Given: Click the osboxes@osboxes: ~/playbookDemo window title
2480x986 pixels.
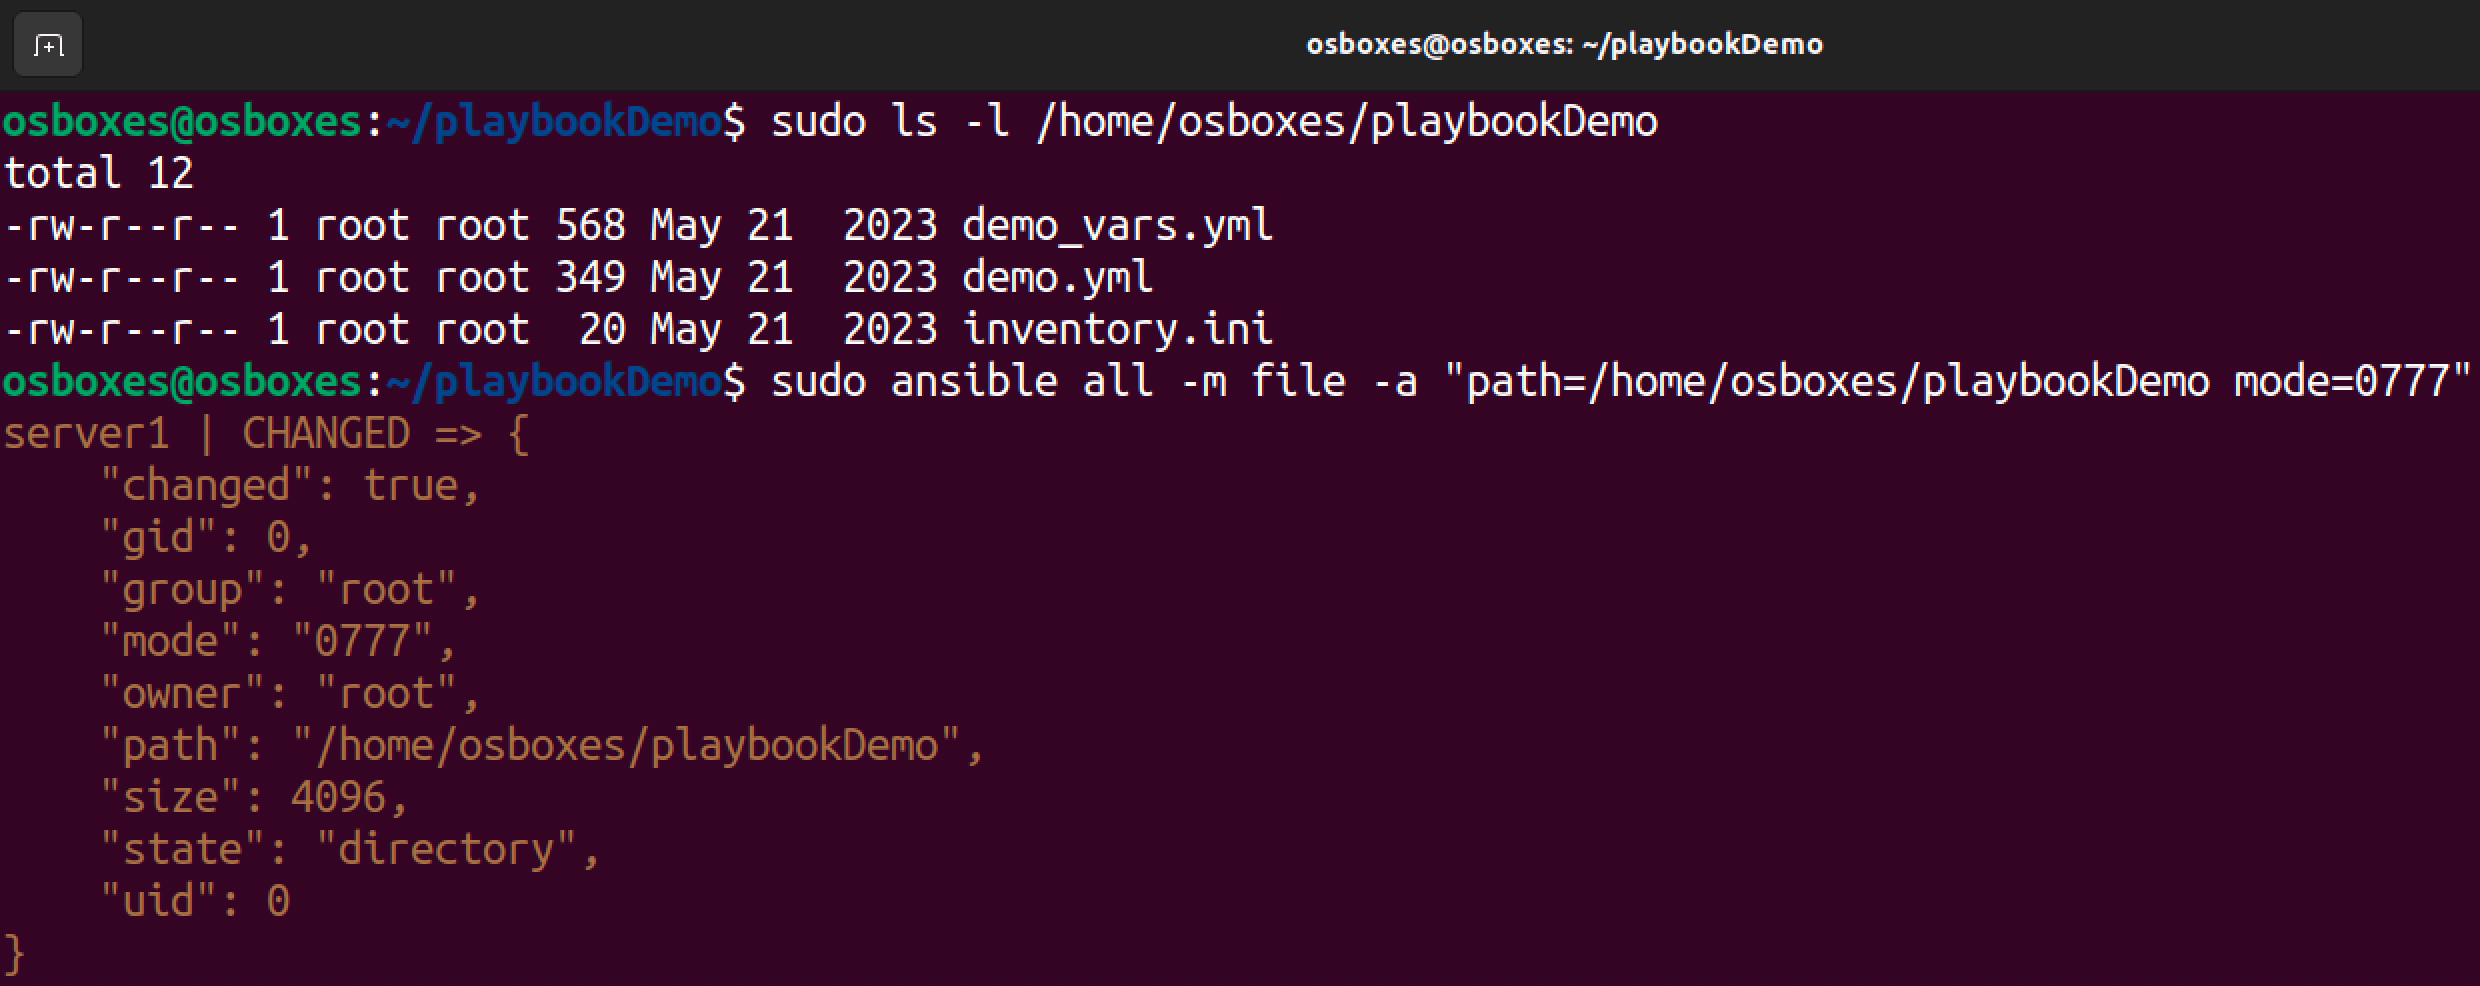Looking at the screenshot, I should (x=1564, y=45).
